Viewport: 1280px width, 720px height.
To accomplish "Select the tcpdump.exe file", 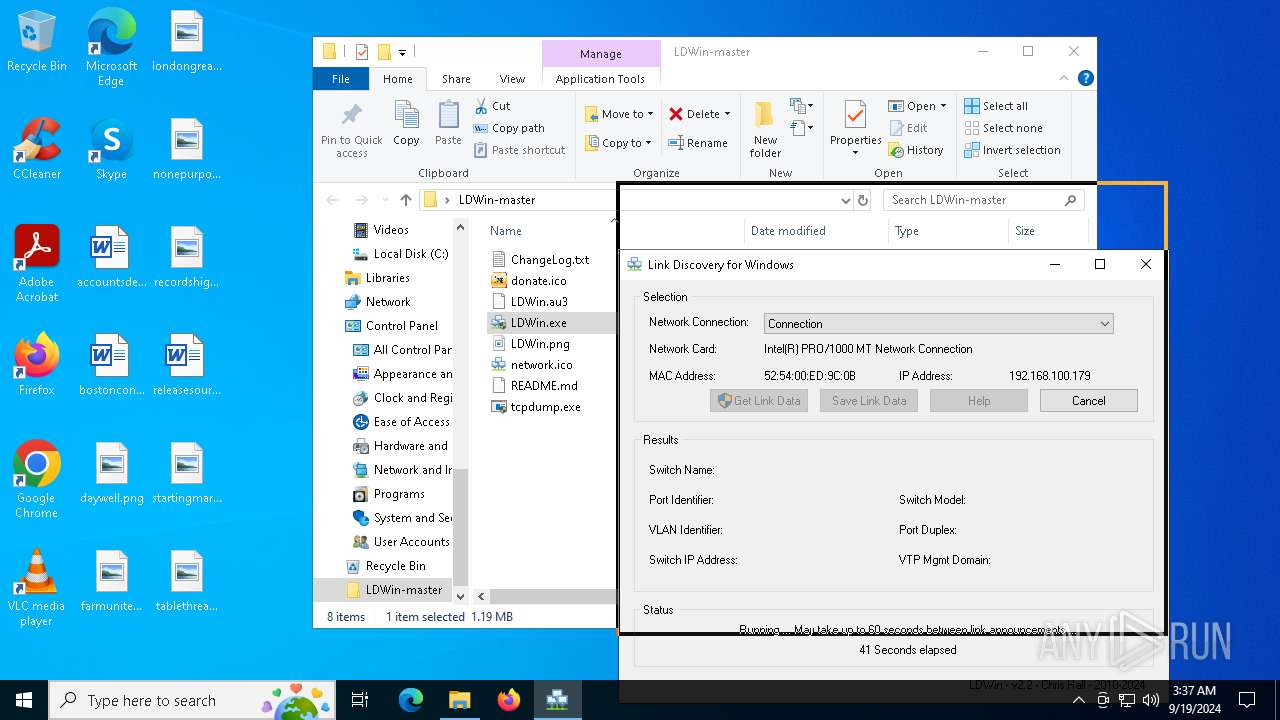I will [545, 407].
